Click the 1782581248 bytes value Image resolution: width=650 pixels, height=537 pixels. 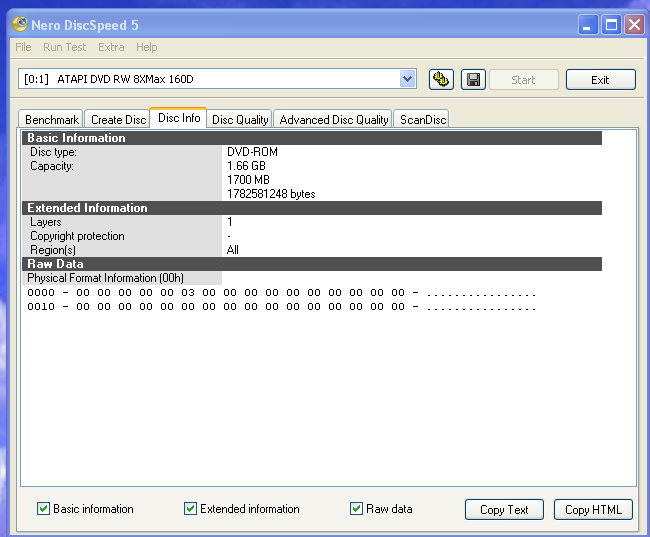271,194
